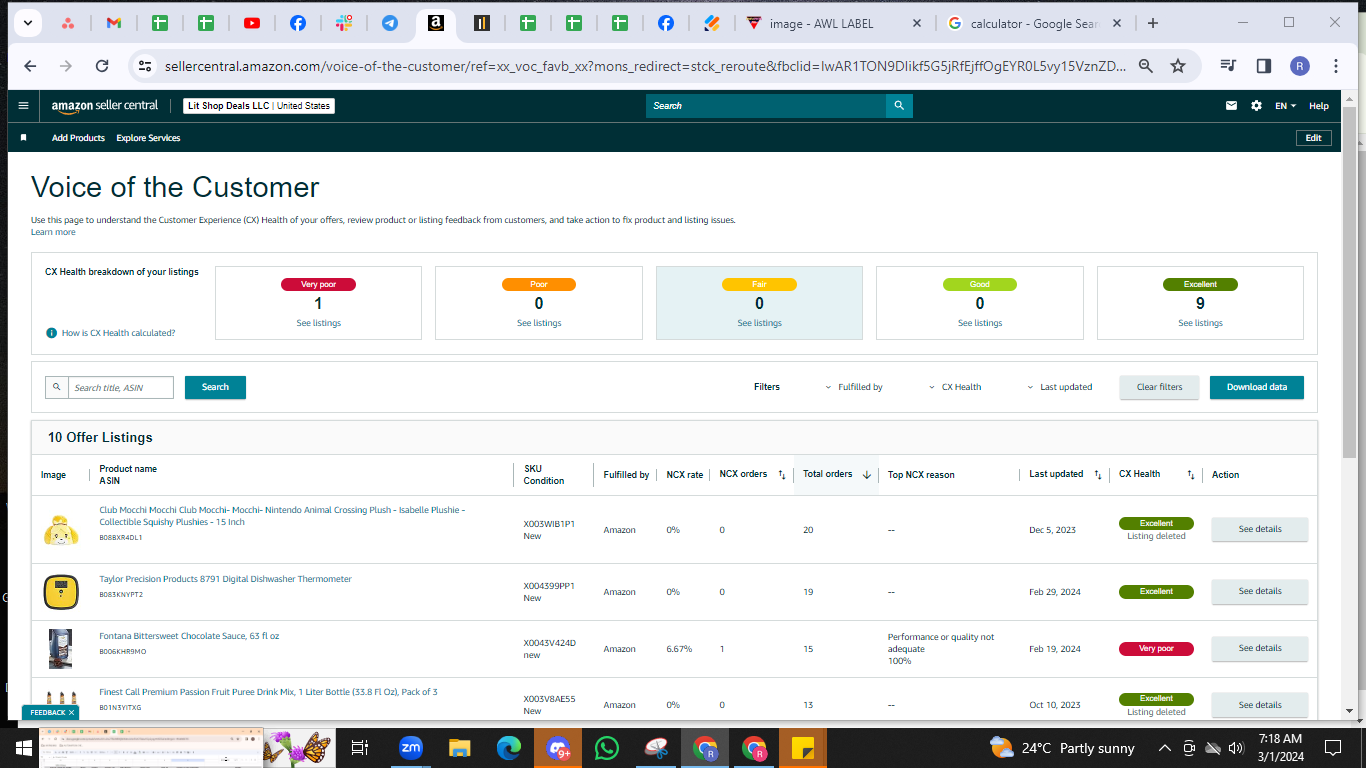The height and width of the screenshot is (768, 1366).
Task: Open the EN language dropdown
Action: point(1285,106)
